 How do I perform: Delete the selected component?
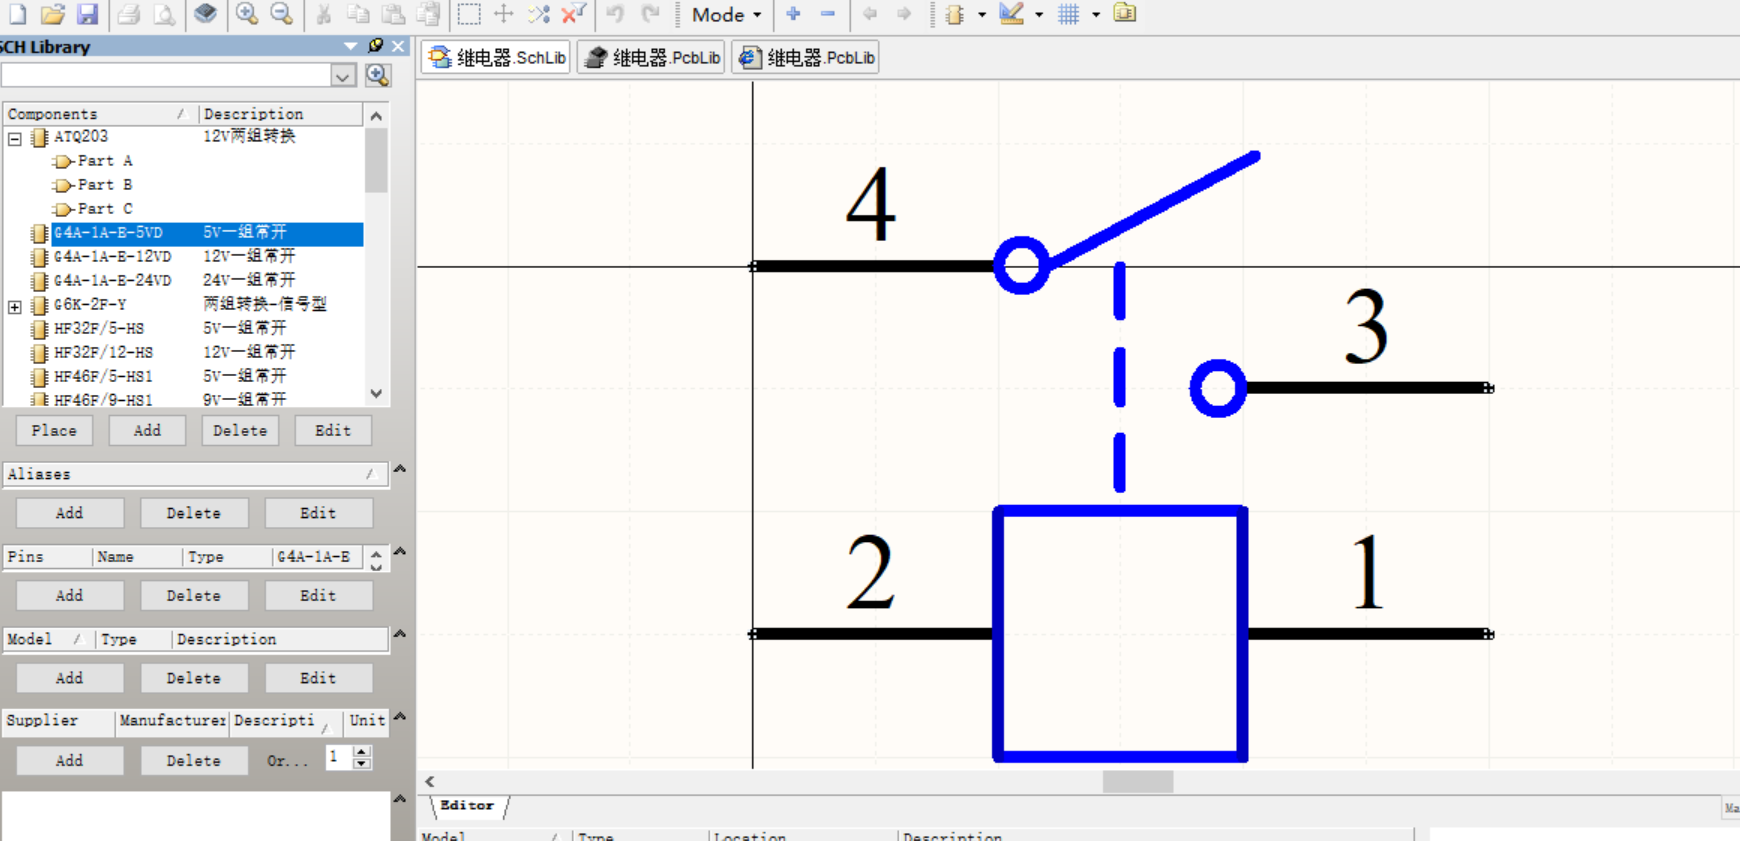240,430
